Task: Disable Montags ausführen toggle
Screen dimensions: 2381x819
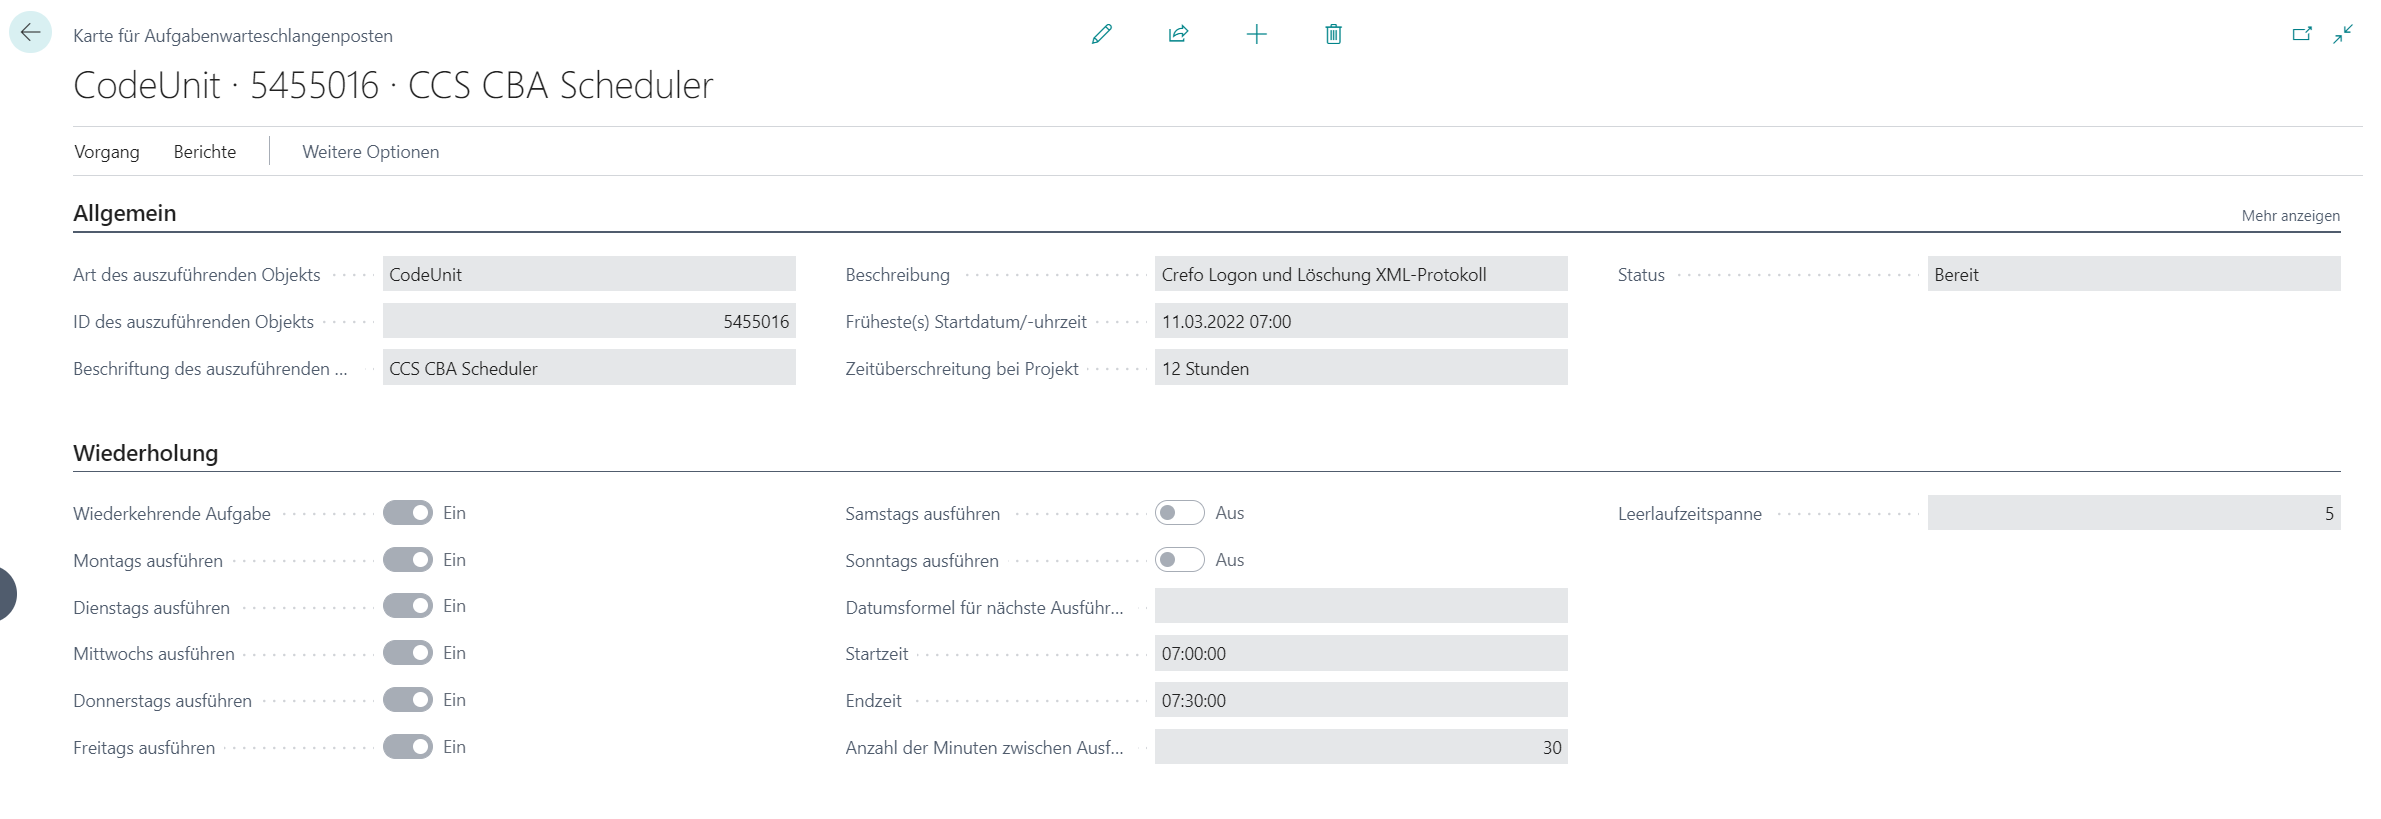Action: tap(408, 560)
